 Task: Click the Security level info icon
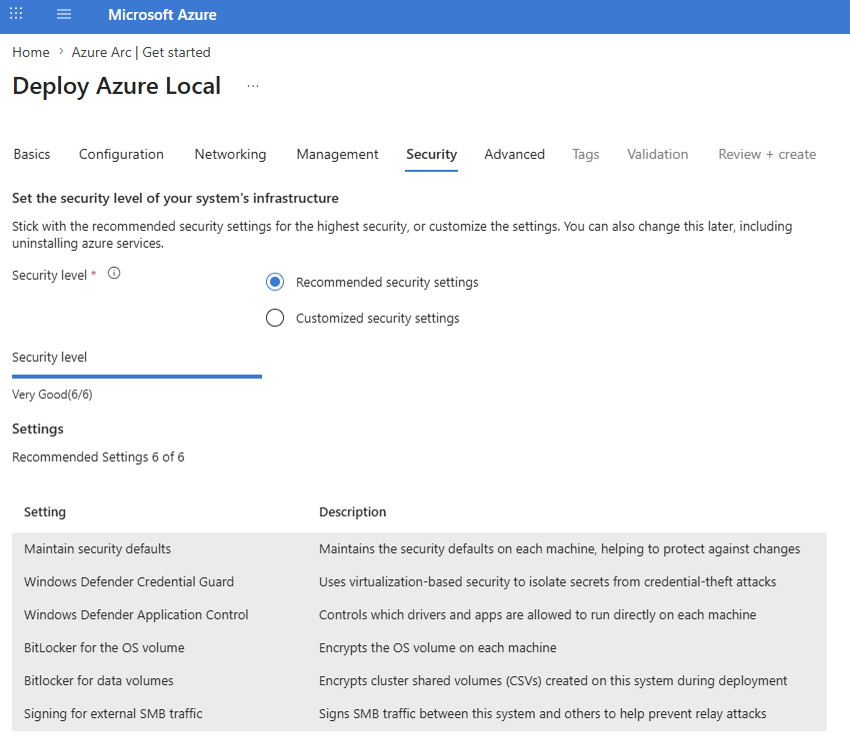click(x=114, y=273)
